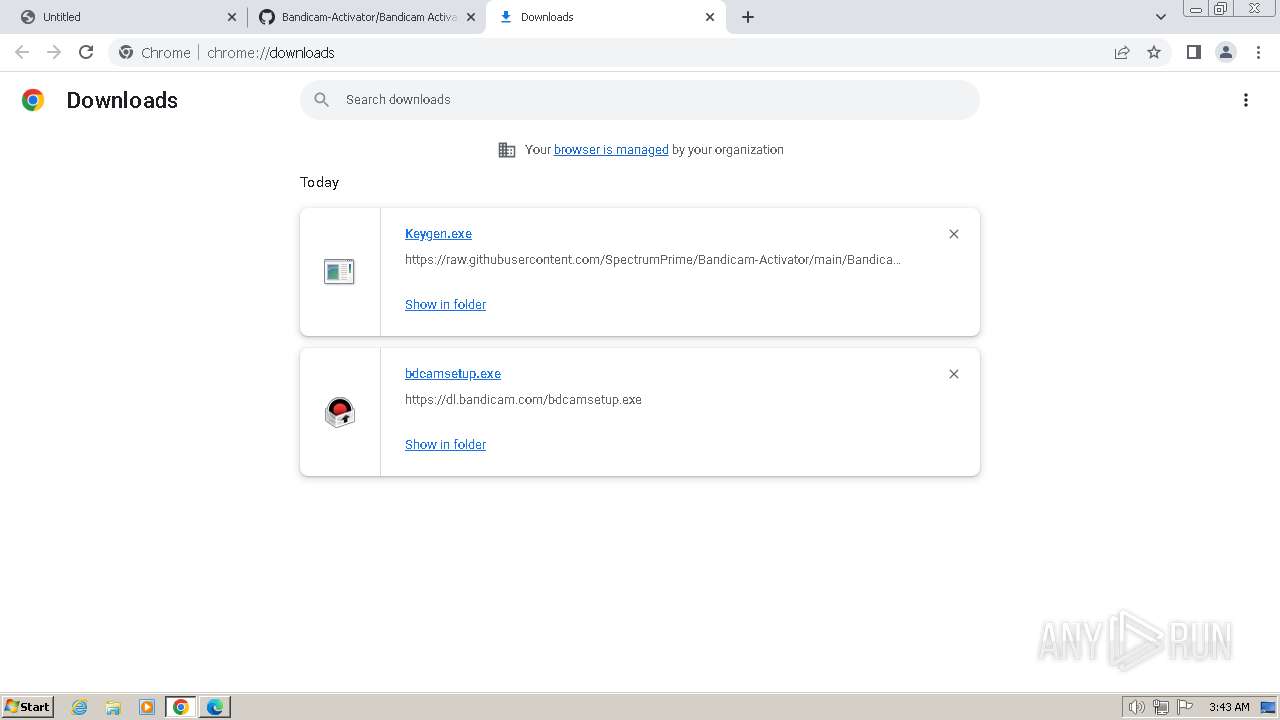The image size is (1280, 720).
Task: Focus the Search downloads field
Action: [640, 100]
